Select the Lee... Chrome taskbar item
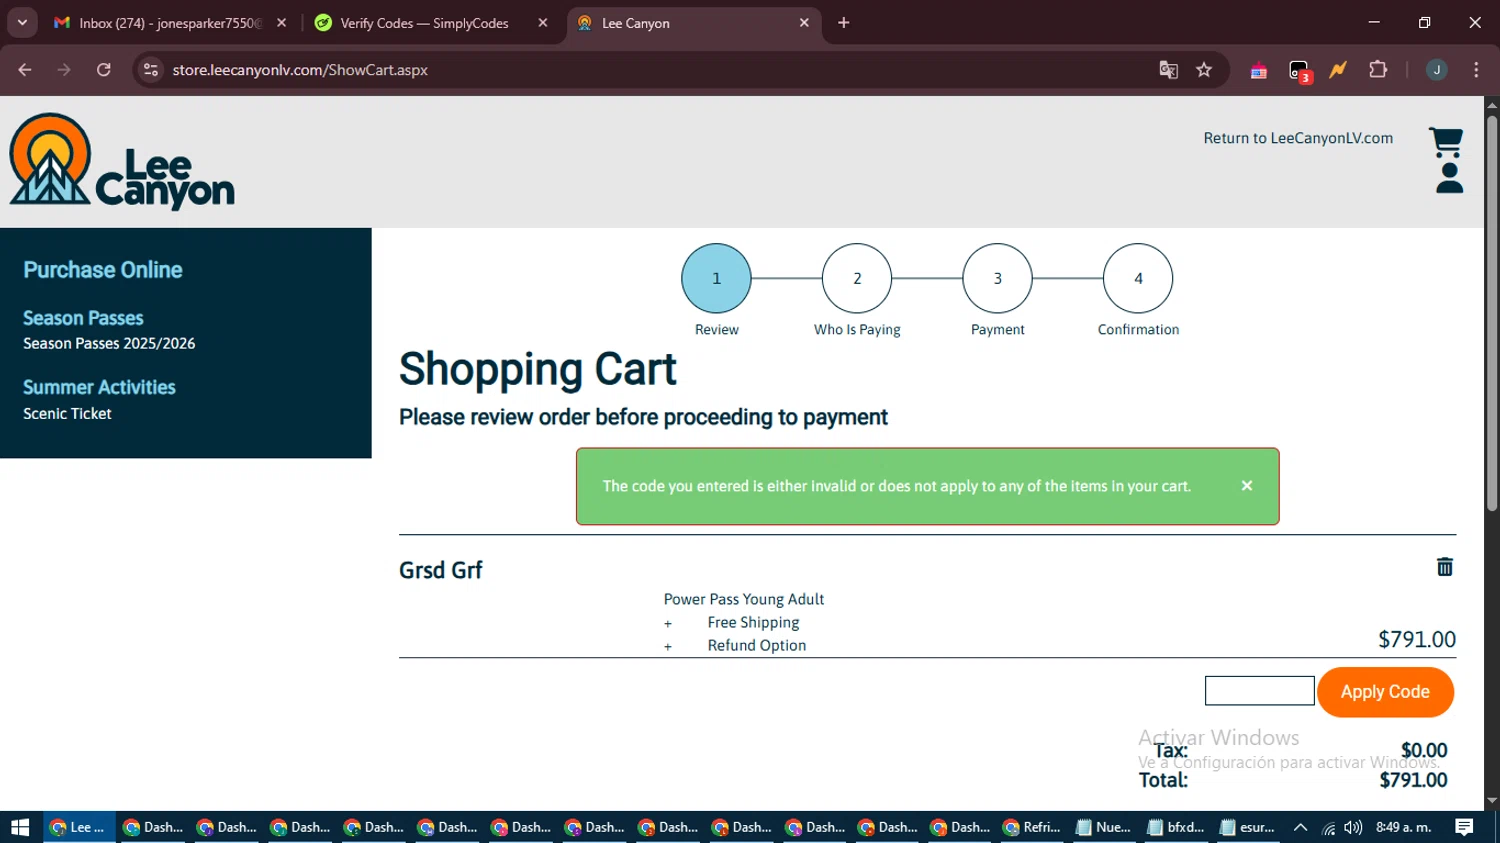The image size is (1500, 843). pyautogui.click(x=79, y=827)
